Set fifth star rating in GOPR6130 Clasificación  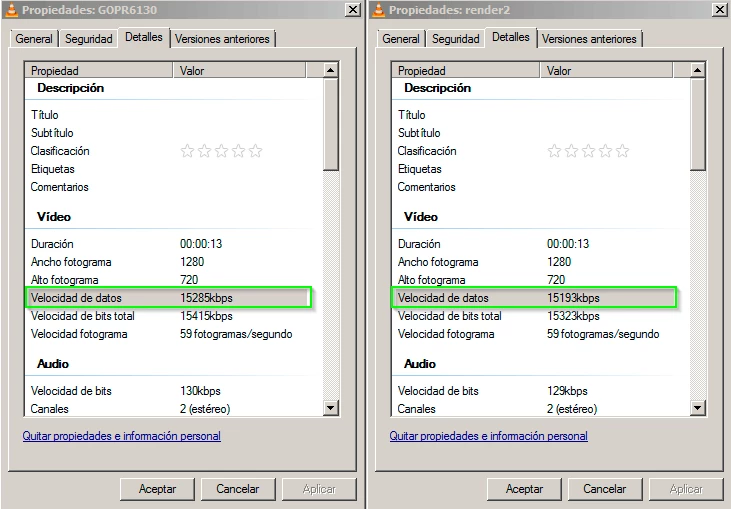[255, 151]
